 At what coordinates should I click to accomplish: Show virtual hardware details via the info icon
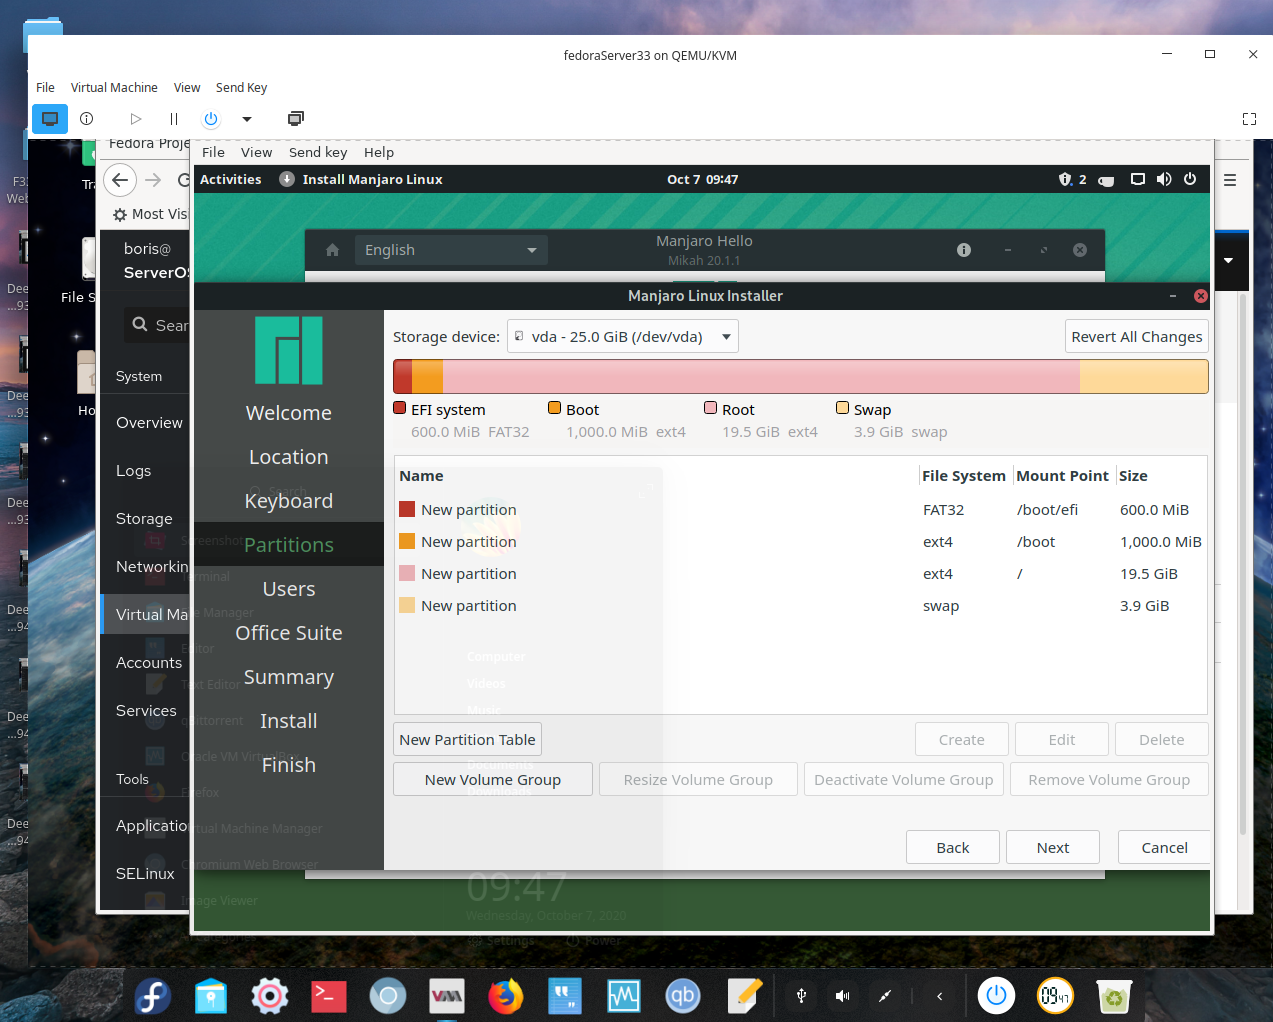click(x=86, y=119)
